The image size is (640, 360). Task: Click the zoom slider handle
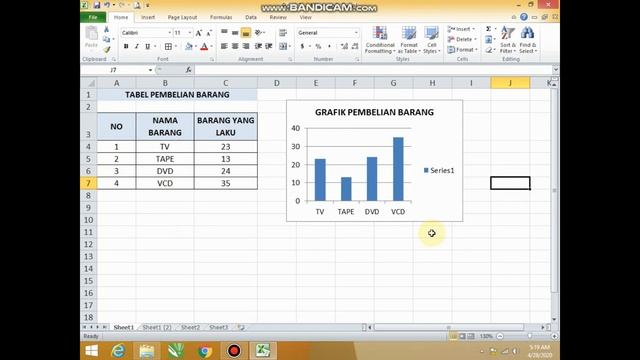pyautogui.click(x=529, y=336)
